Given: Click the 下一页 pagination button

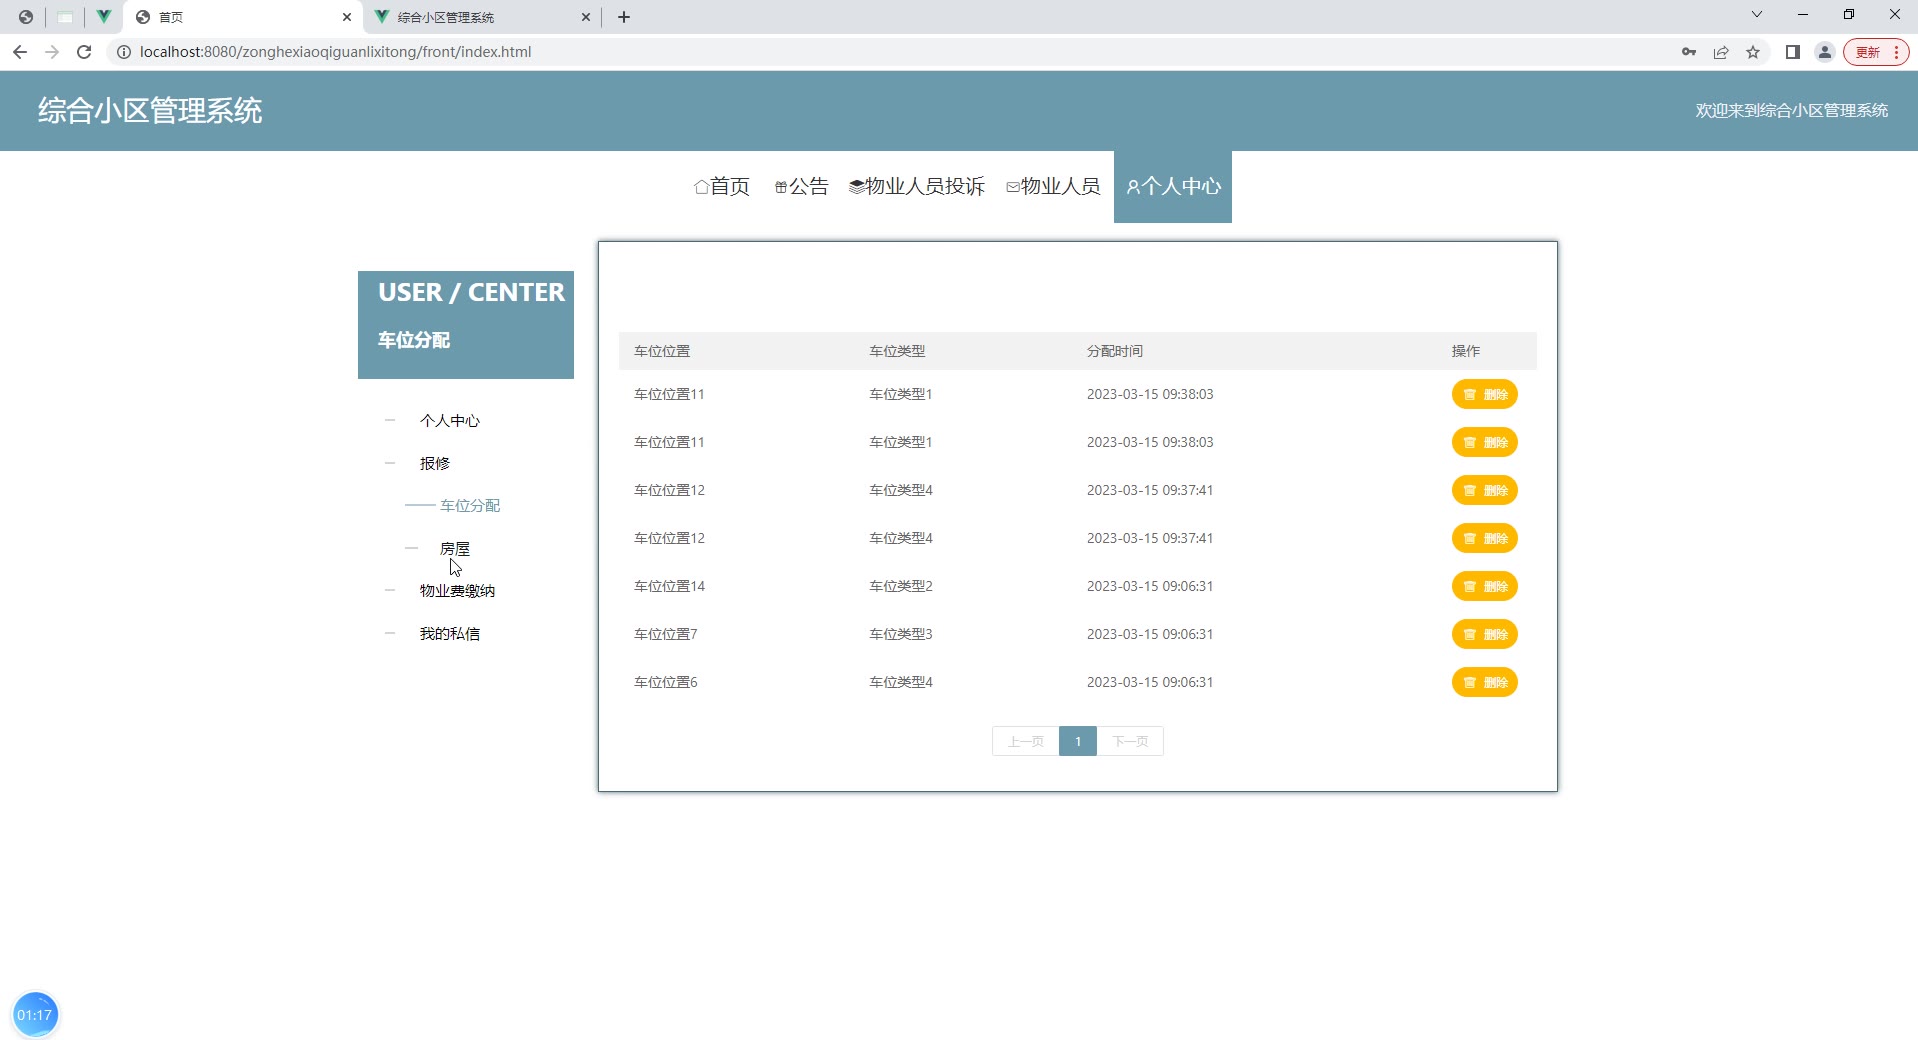Looking at the screenshot, I should point(1130,741).
